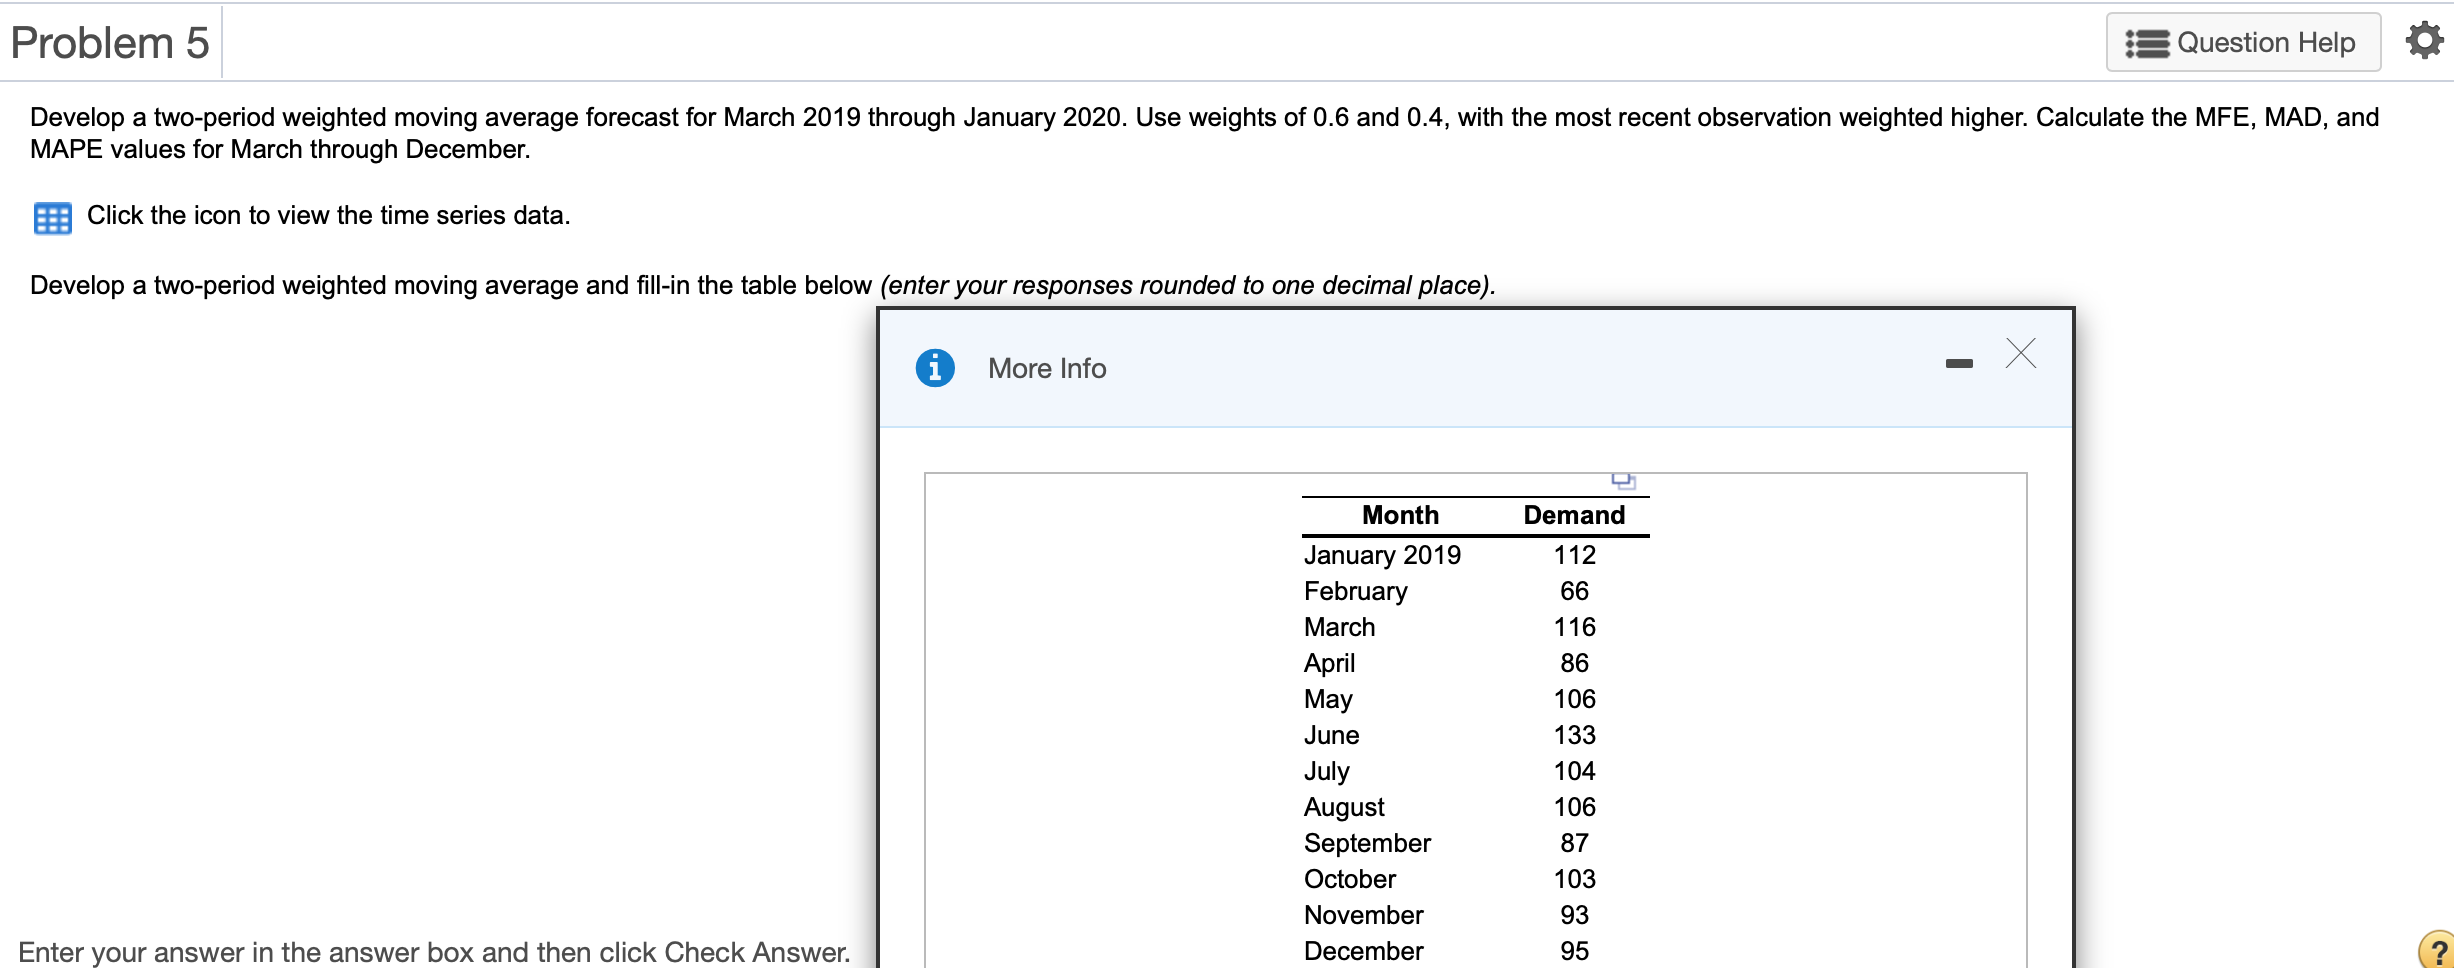Click the July demand value 104
This screenshot has height=968, width=2454.
[x=1574, y=771]
